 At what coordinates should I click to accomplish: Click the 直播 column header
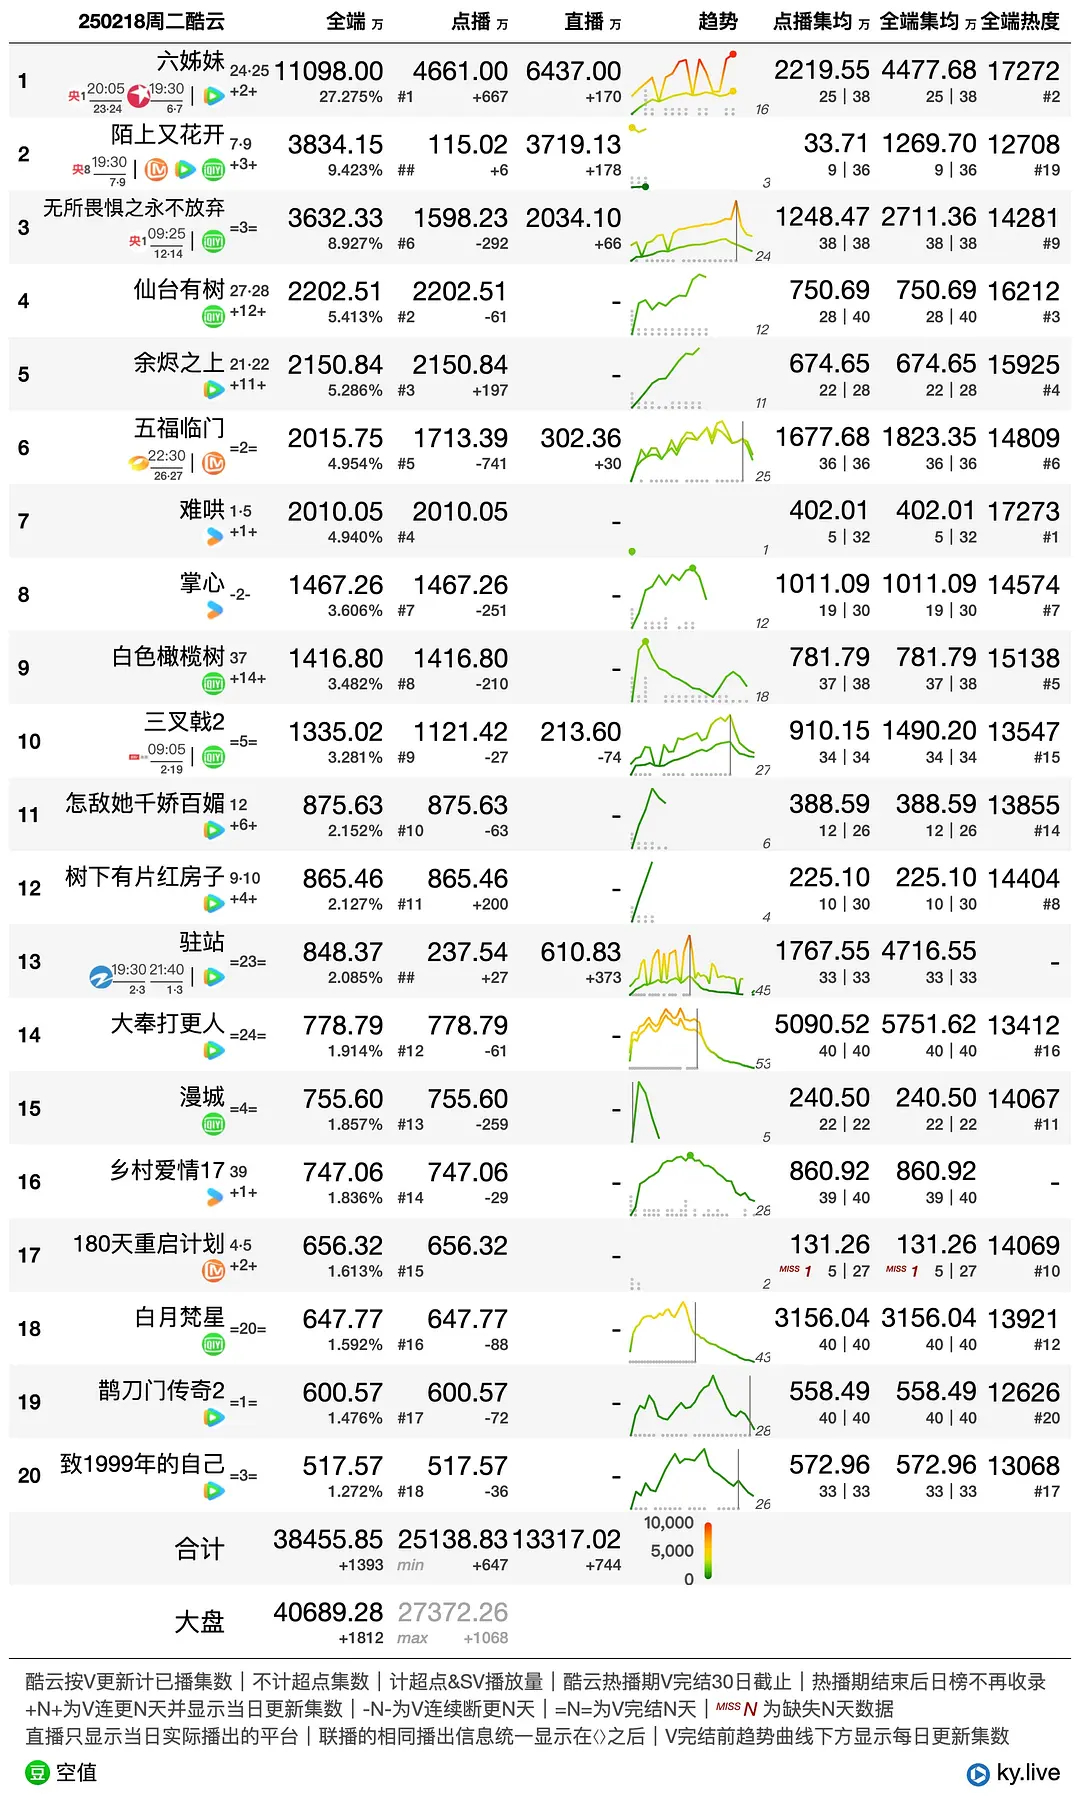coord(592,21)
